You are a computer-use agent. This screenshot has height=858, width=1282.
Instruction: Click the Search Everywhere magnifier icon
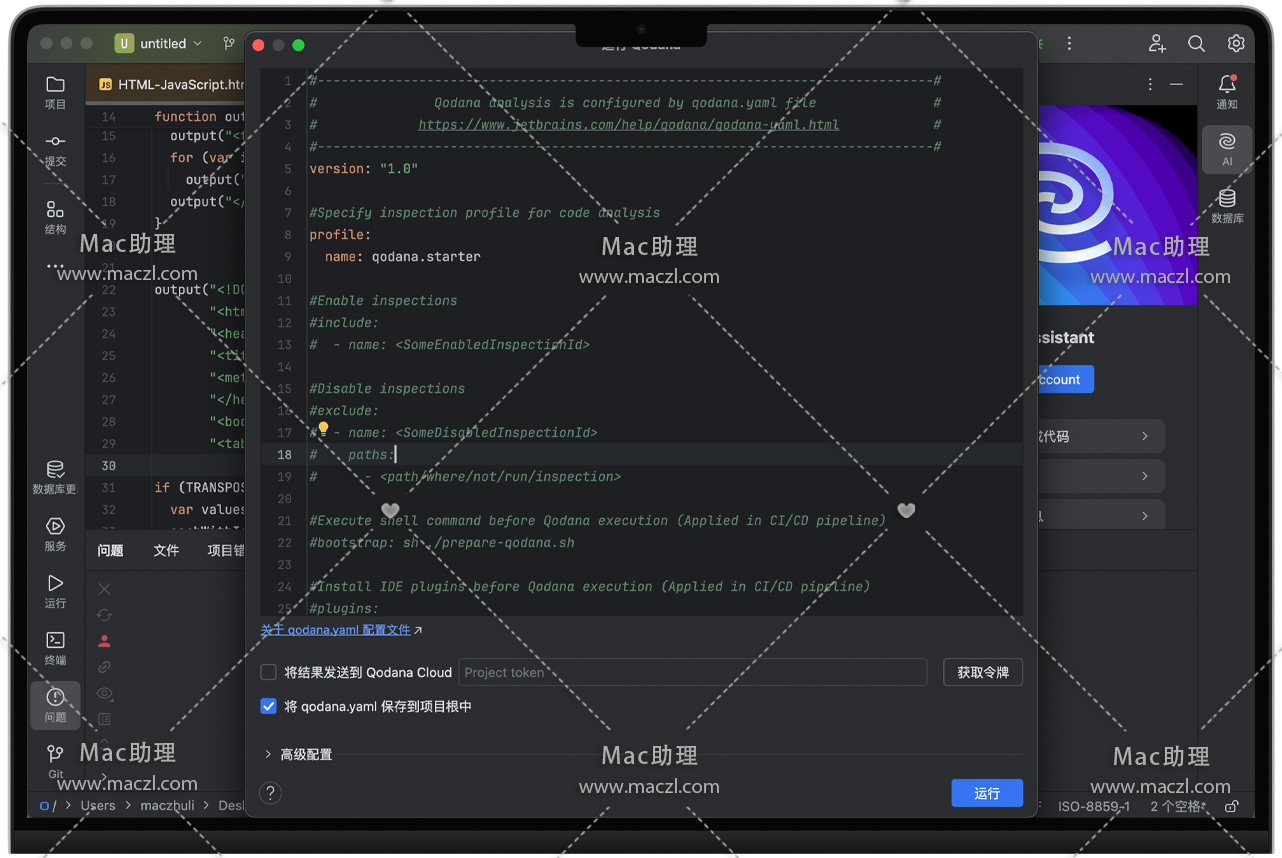[x=1196, y=44]
